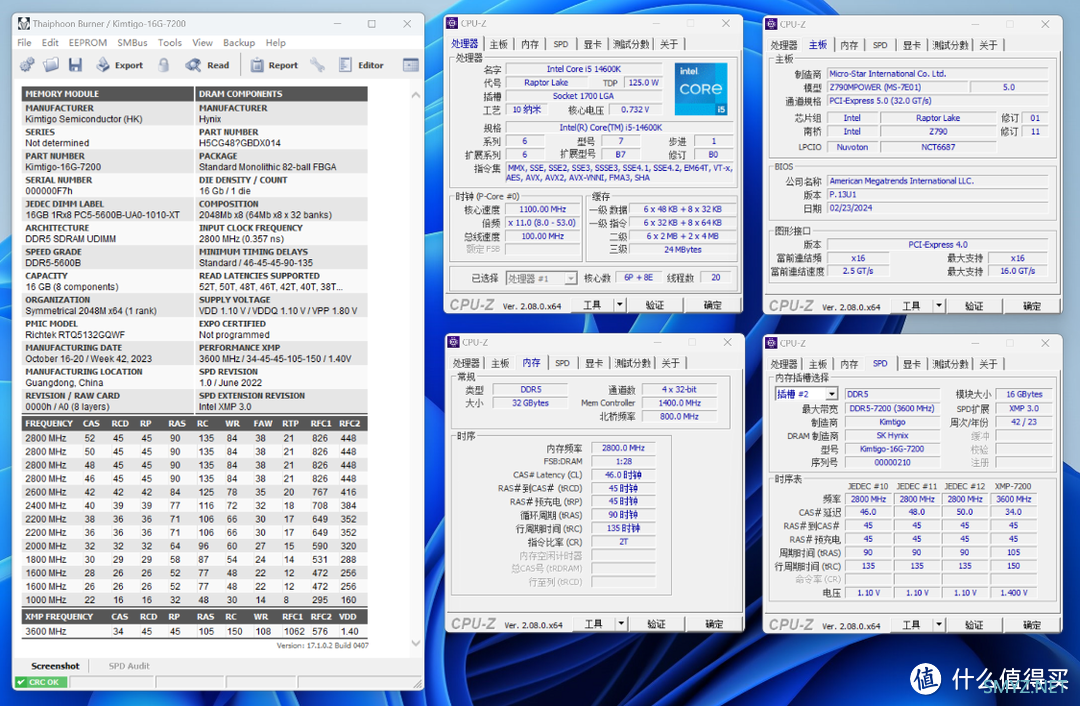Screen dimensions: 1080x706
Task: Click 确定 button in CPU-Z mainboard window
Action: pos(1032,305)
